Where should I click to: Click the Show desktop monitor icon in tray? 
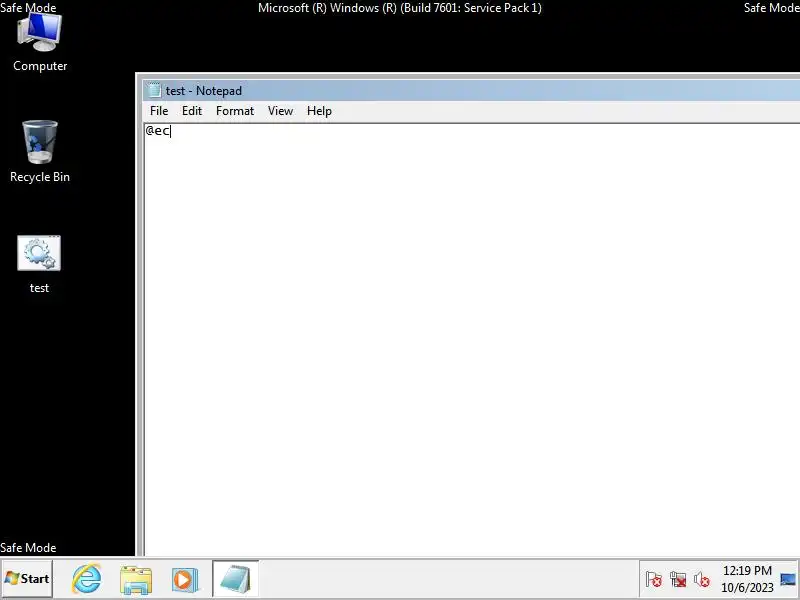tap(788, 580)
